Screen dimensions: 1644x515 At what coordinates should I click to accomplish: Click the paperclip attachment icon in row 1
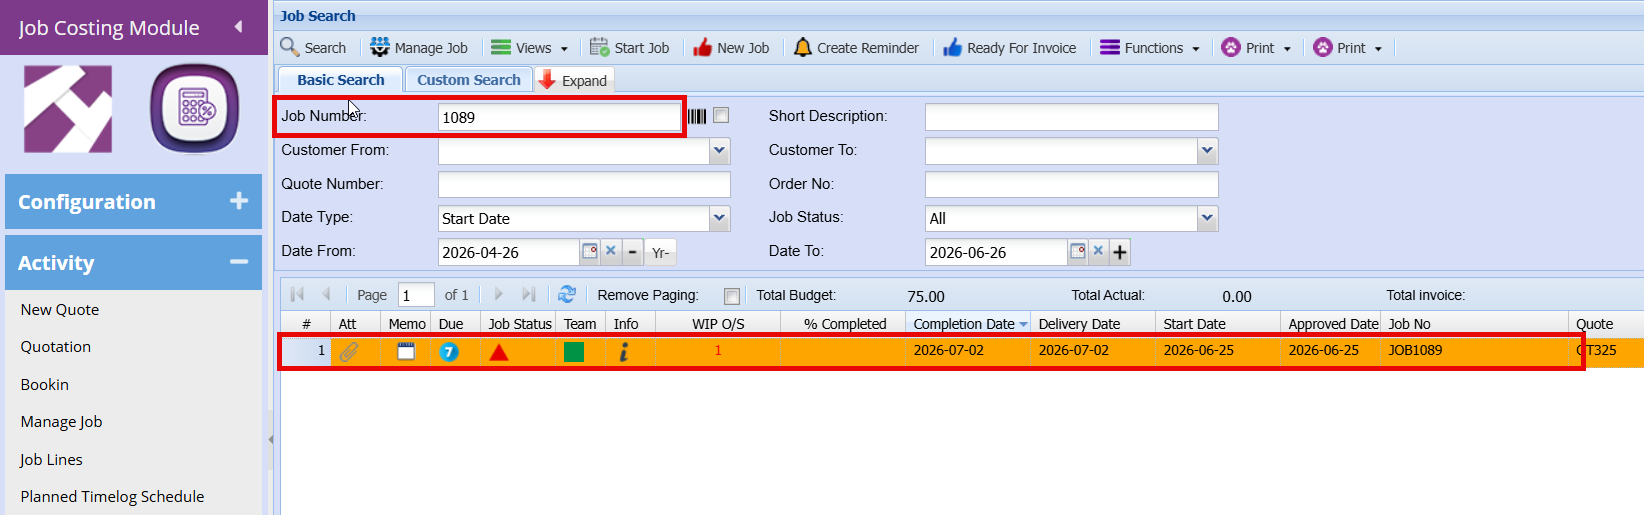(349, 351)
